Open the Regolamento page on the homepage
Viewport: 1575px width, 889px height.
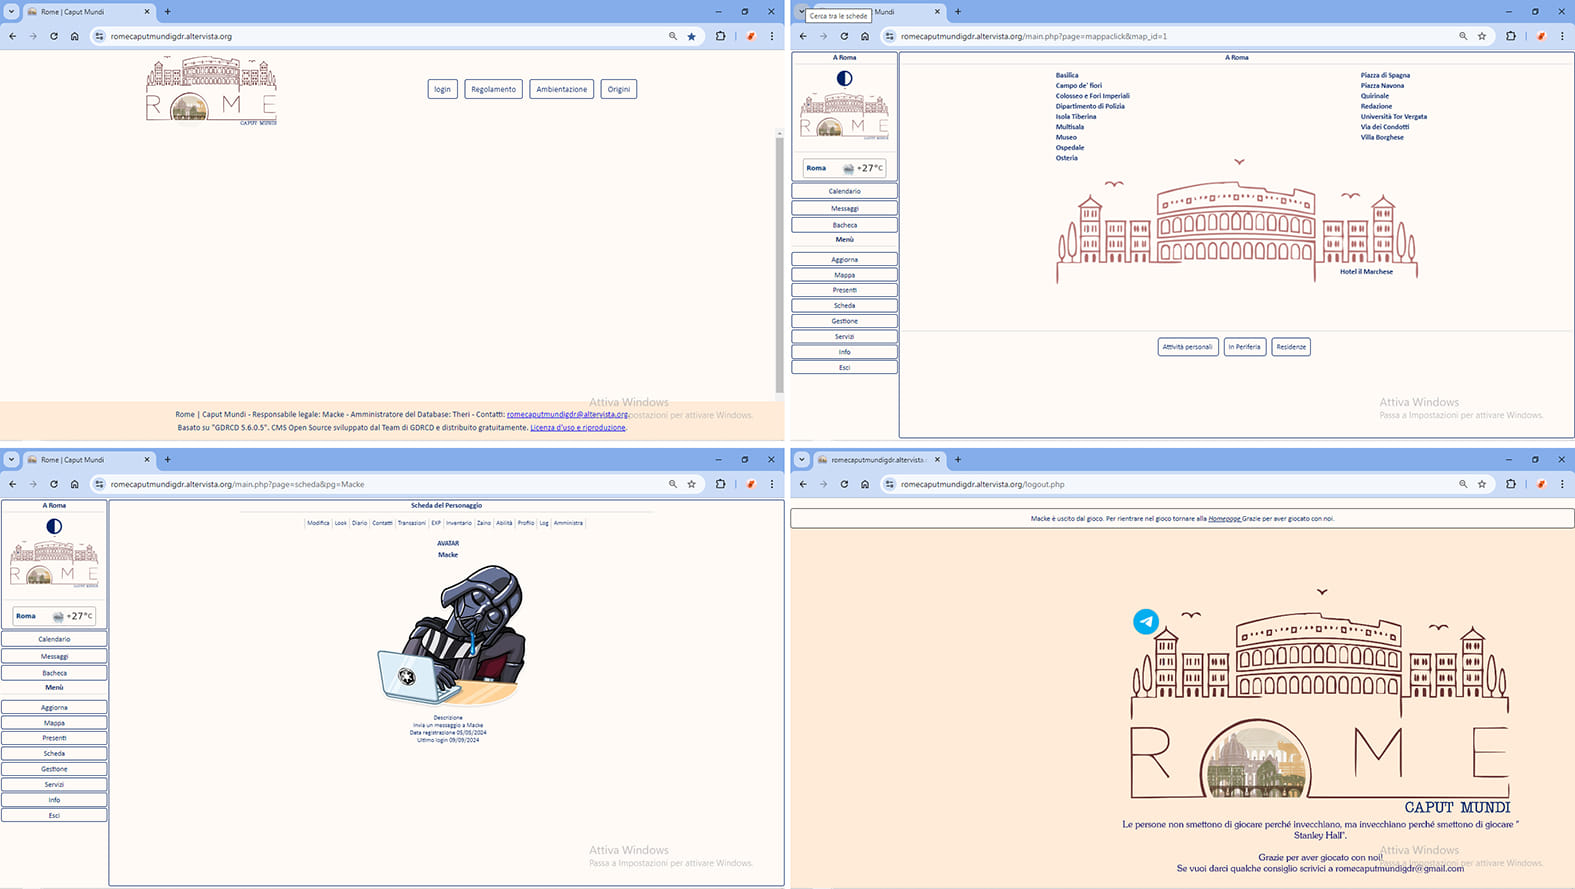(x=494, y=89)
